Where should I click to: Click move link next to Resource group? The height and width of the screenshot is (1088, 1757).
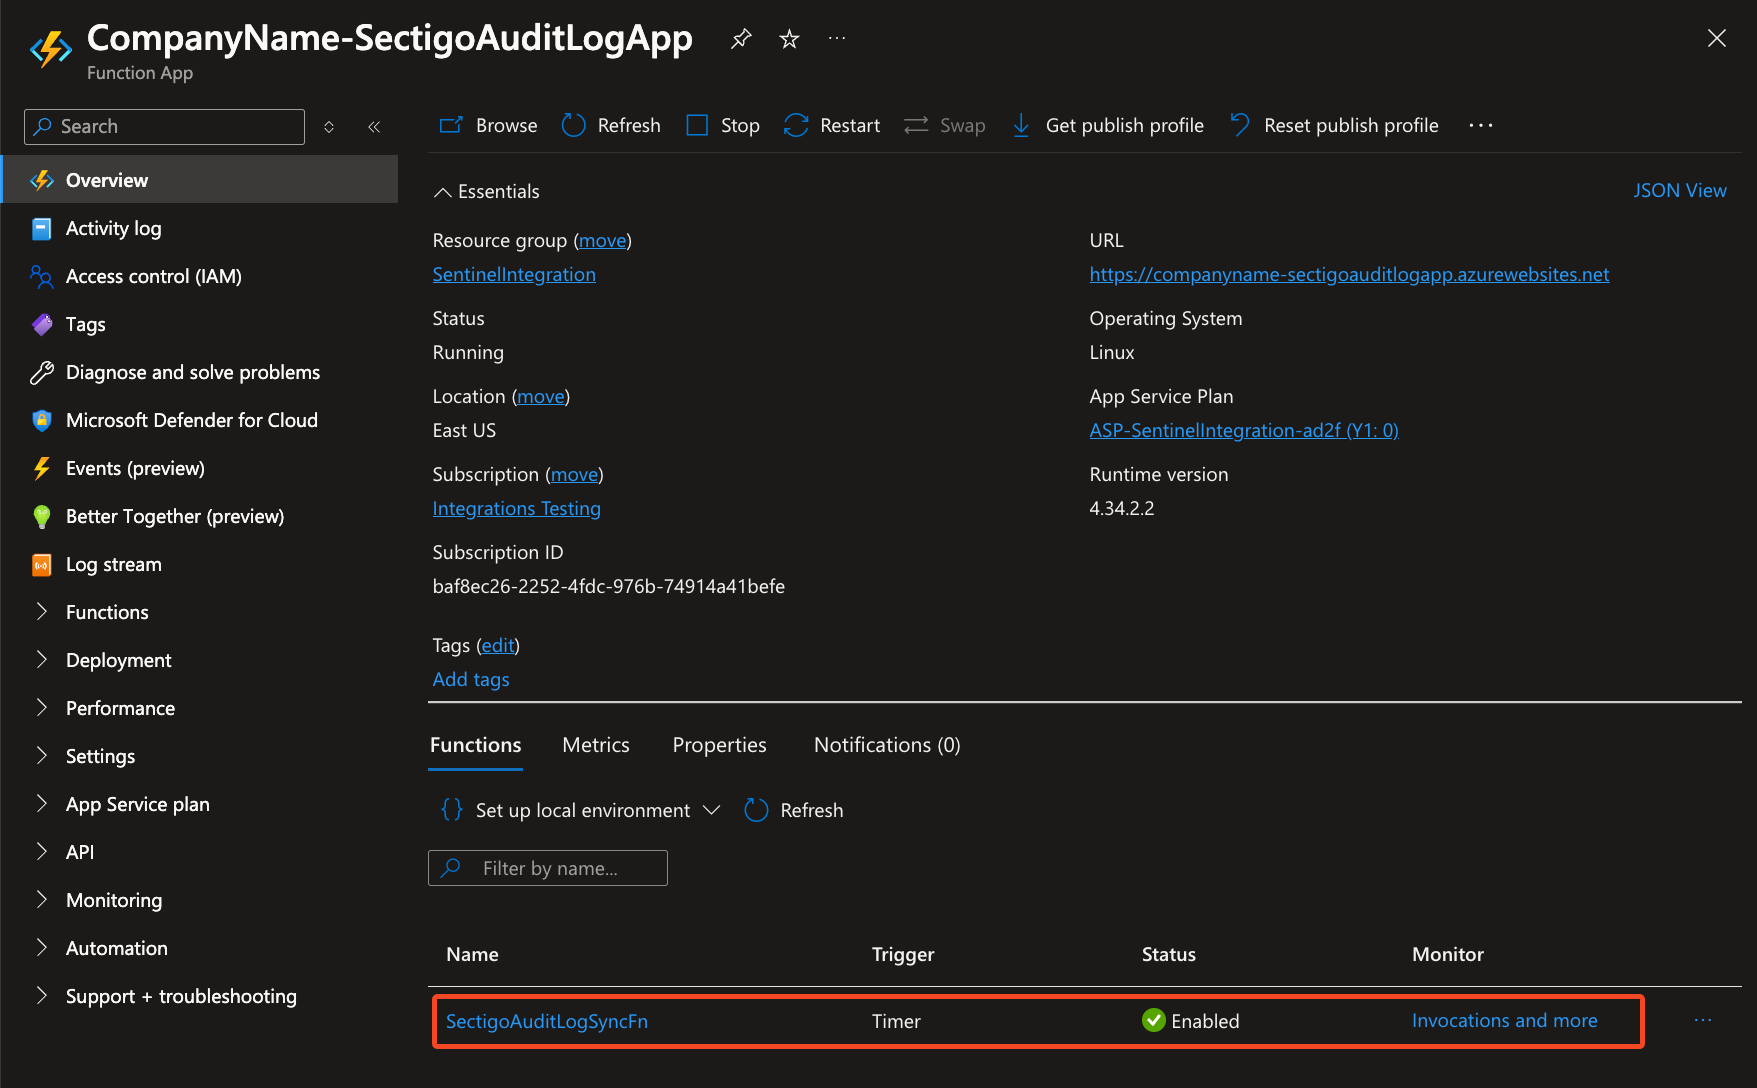[603, 240]
